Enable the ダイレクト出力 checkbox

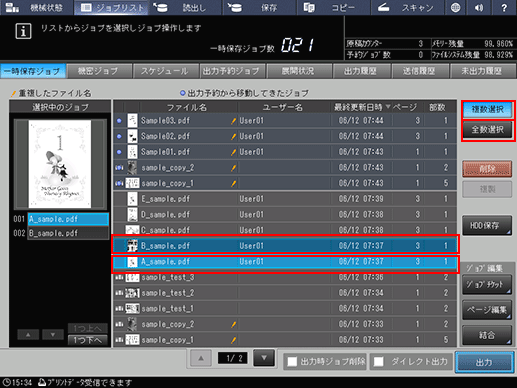click(x=379, y=362)
